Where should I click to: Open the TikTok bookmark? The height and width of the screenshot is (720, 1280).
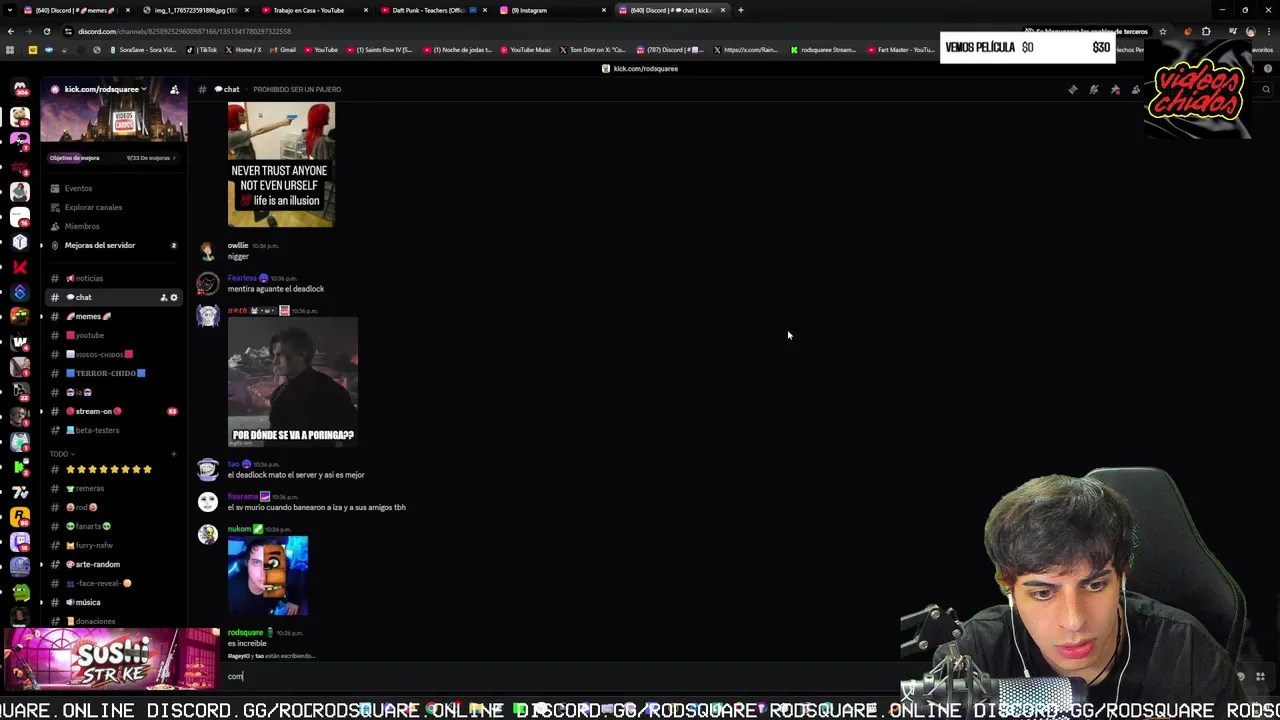click(x=204, y=49)
